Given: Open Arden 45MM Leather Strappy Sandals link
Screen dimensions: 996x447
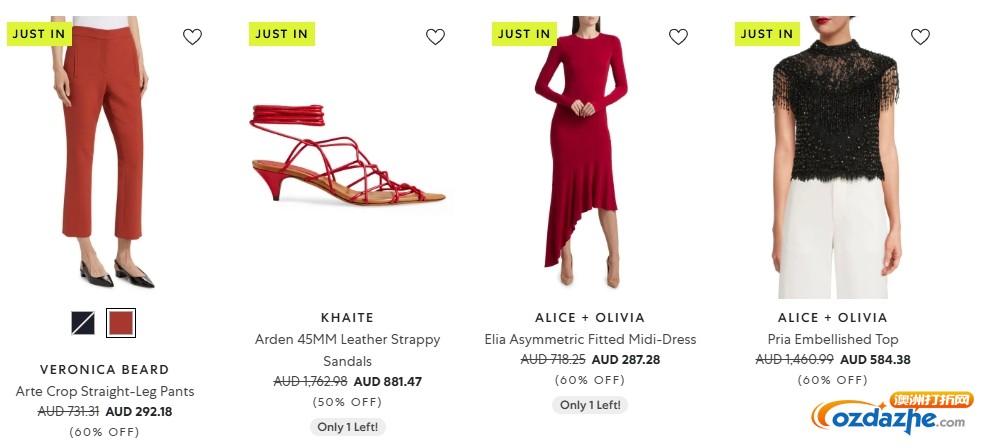Looking at the screenshot, I should click(347, 350).
